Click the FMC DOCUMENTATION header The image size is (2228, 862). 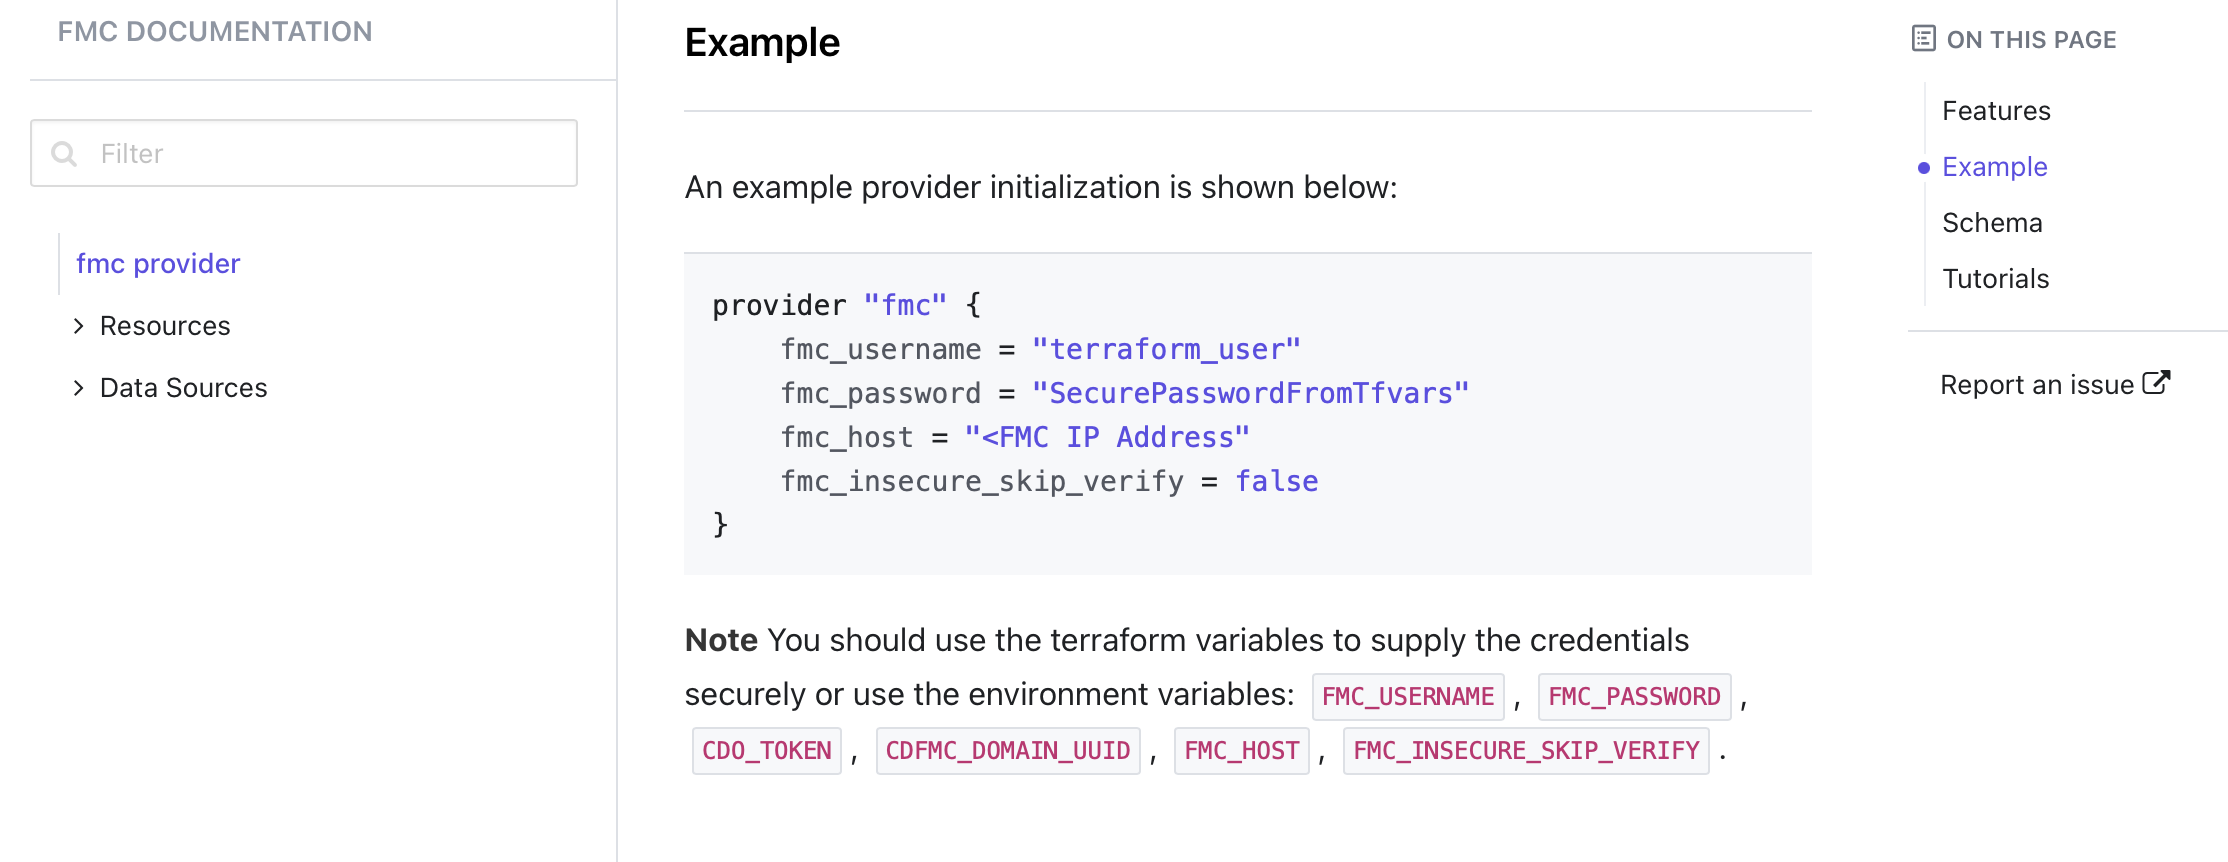pos(215,32)
